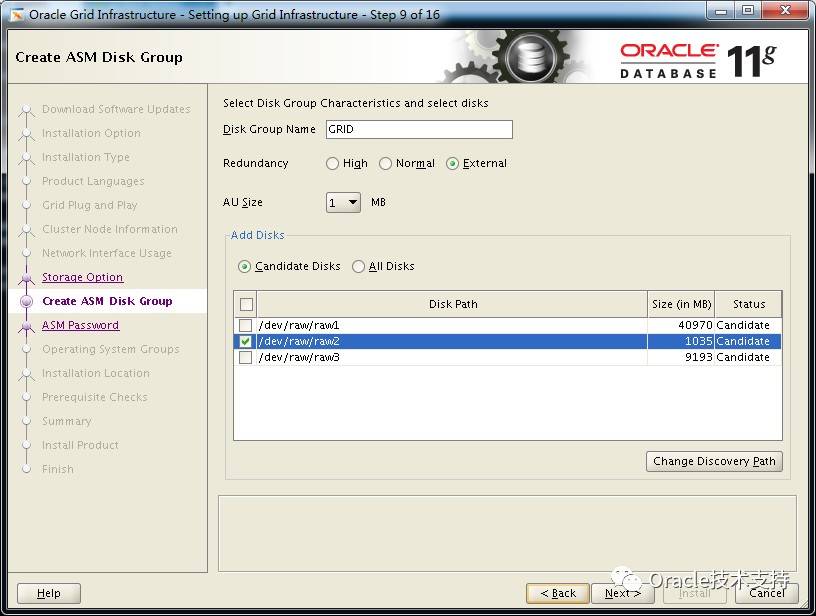The image size is (816, 616).
Task: Click the Installation Type step
Action: click(x=86, y=157)
